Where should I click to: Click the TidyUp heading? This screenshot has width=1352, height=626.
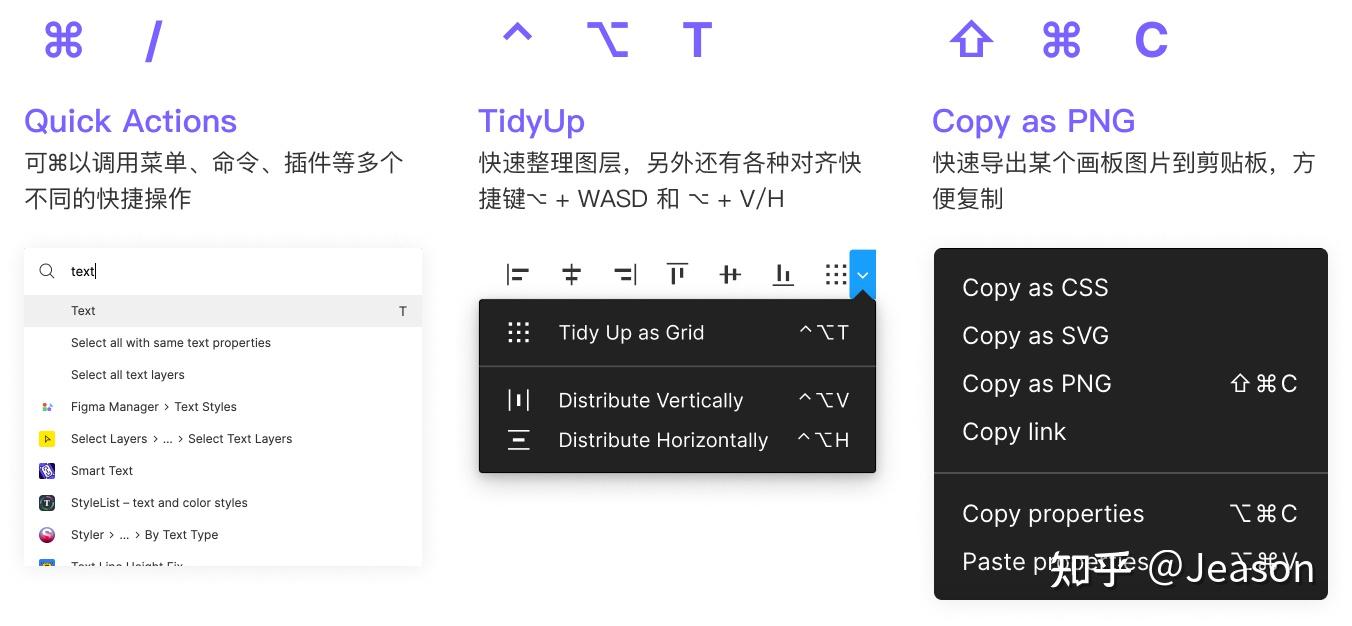point(531,122)
